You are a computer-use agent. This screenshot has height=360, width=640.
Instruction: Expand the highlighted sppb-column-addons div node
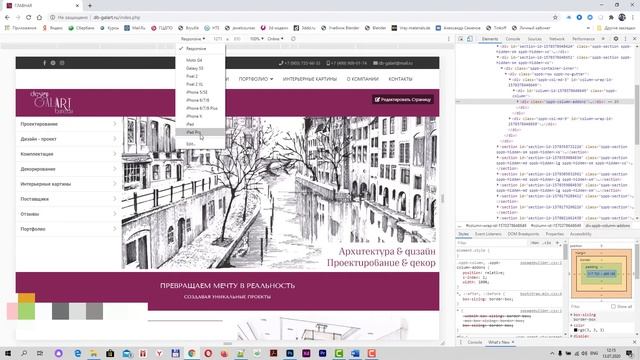click(x=518, y=102)
